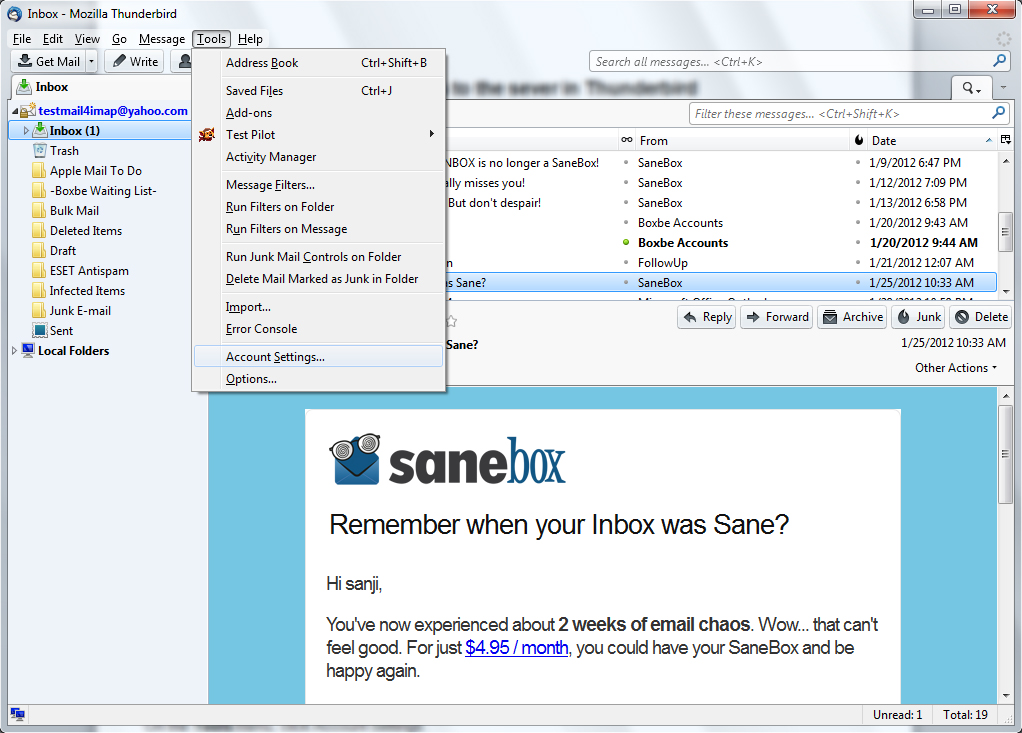This screenshot has width=1022, height=733.
Task: Choose Import from Tools menu
Action: click(319, 306)
